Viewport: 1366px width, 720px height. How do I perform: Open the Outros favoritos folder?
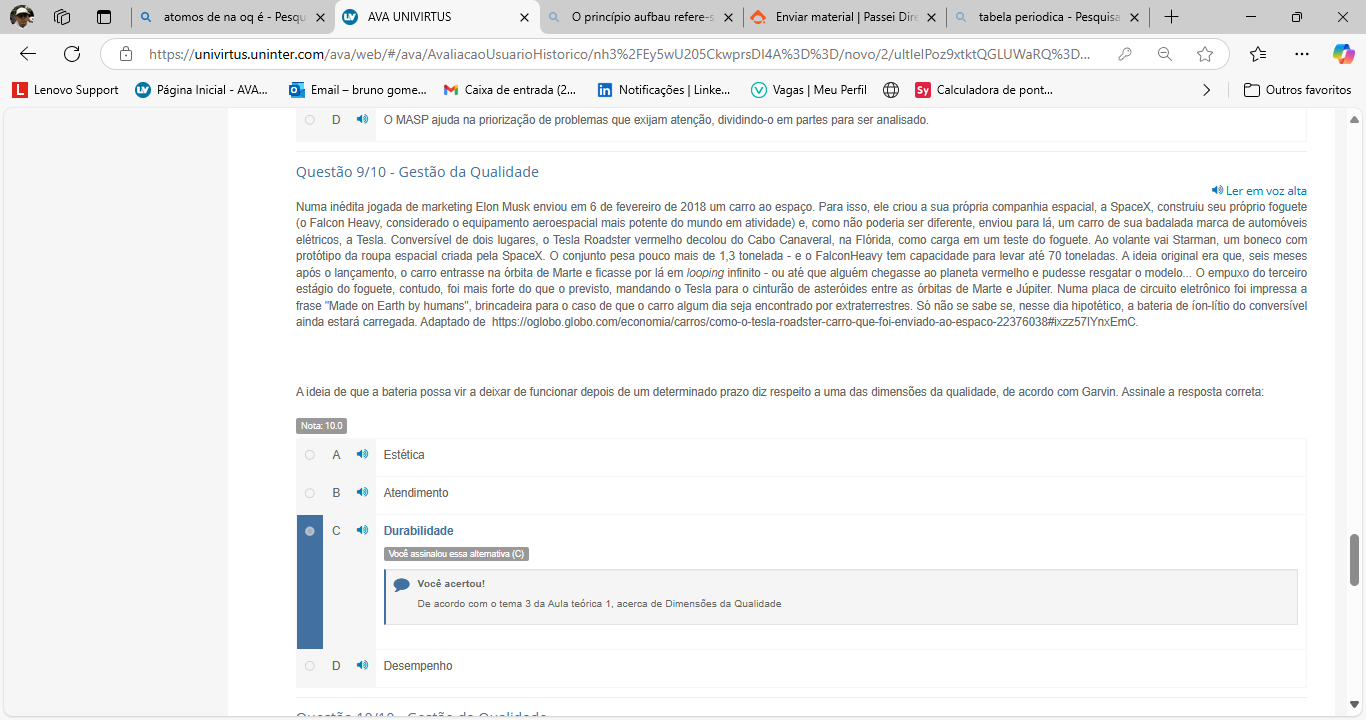(1297, 90)
